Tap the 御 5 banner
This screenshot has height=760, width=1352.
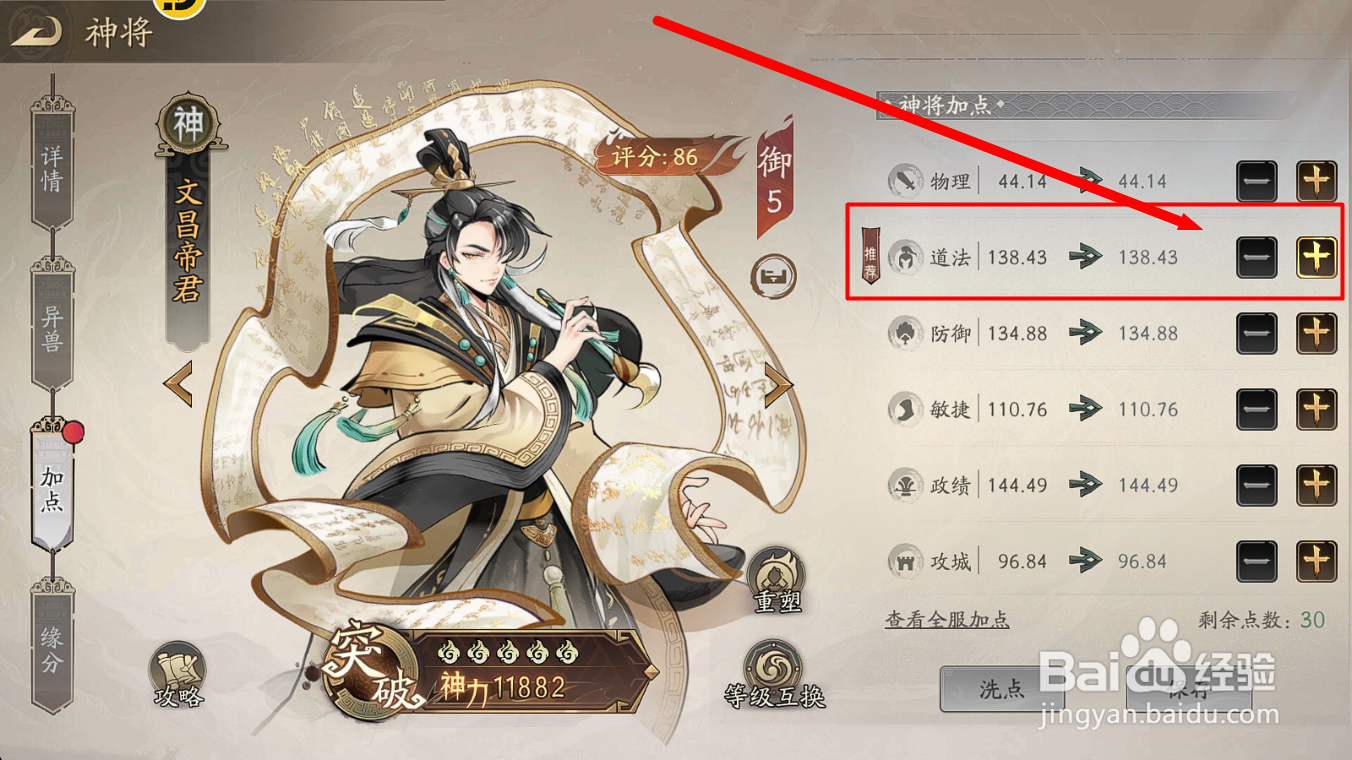775,177
